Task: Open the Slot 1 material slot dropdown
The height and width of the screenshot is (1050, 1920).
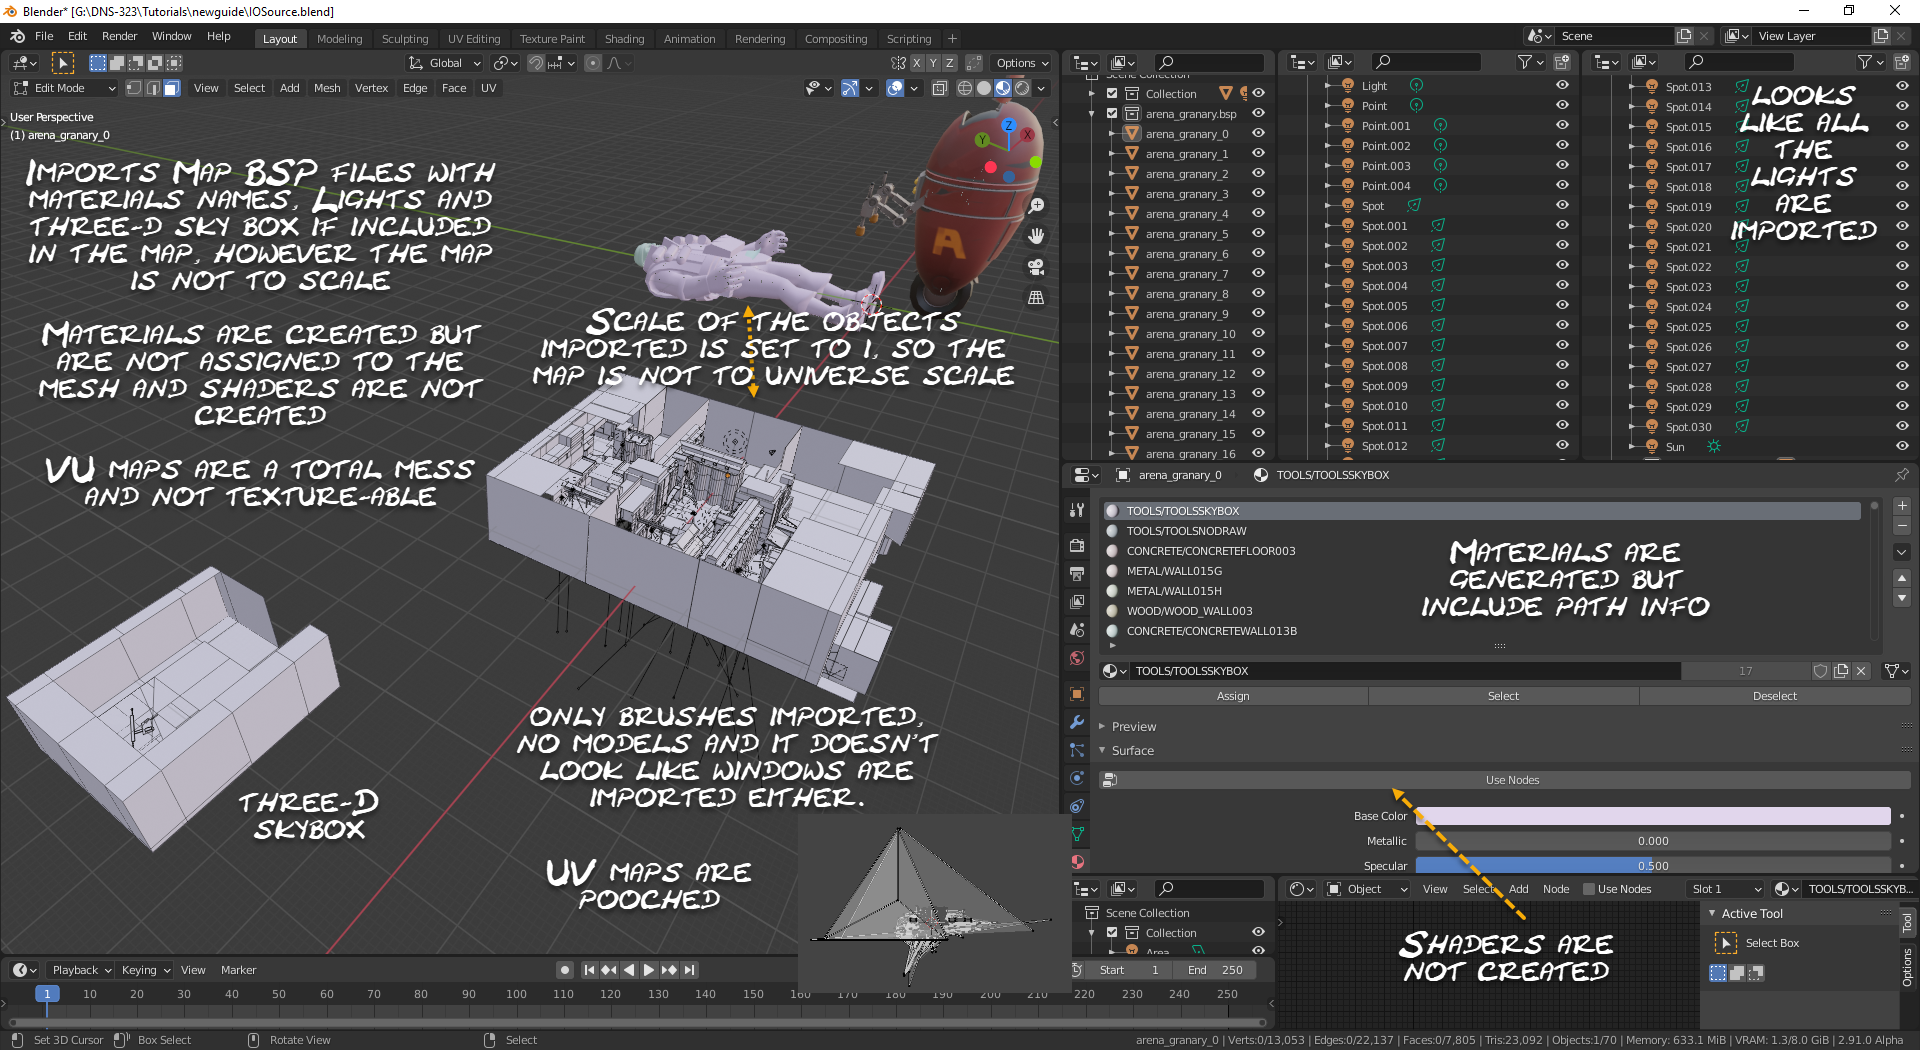Action: click(1725, 889)
